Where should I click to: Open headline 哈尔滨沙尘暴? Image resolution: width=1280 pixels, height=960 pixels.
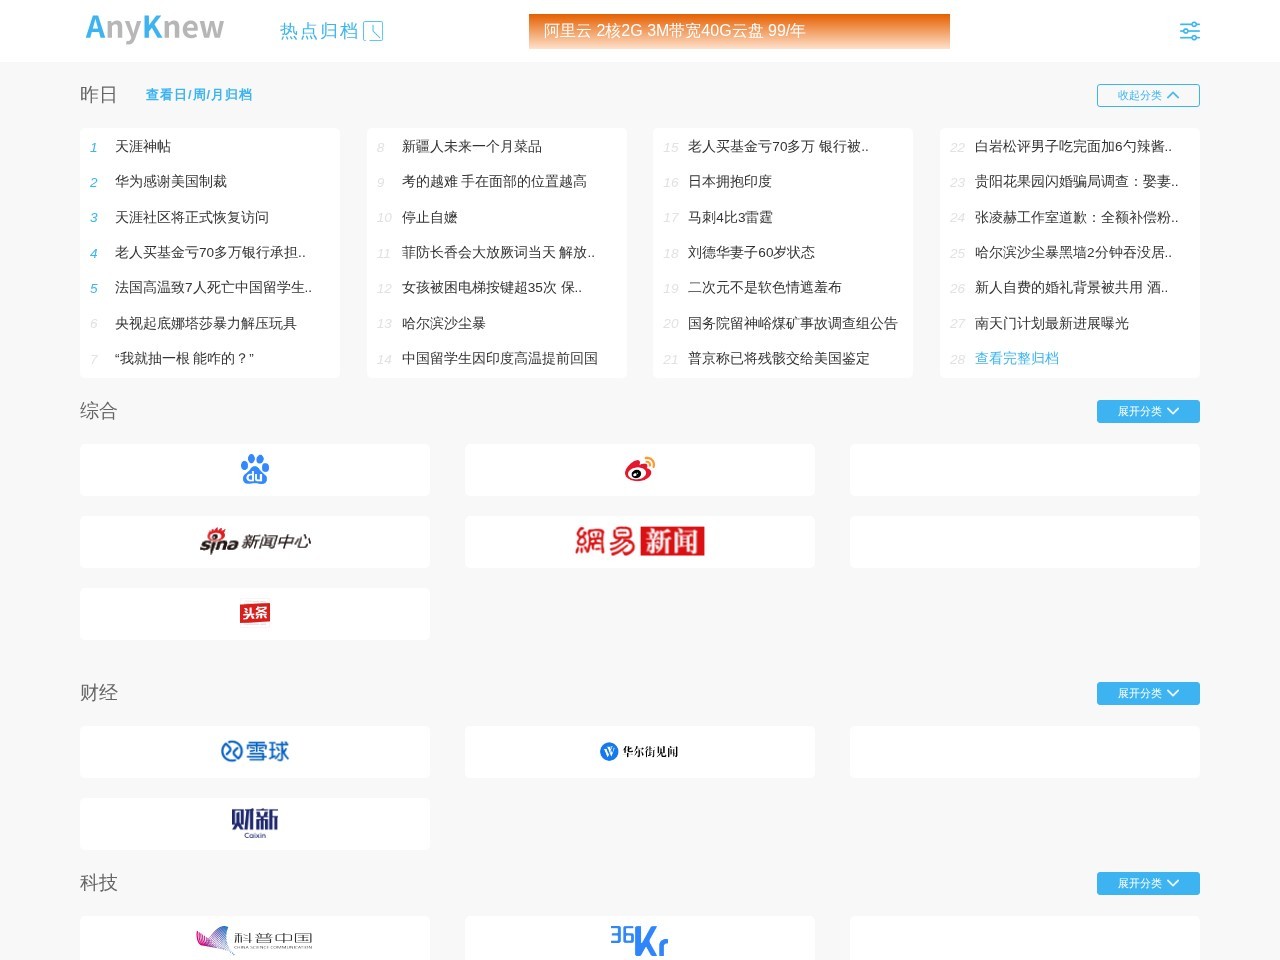444,323
